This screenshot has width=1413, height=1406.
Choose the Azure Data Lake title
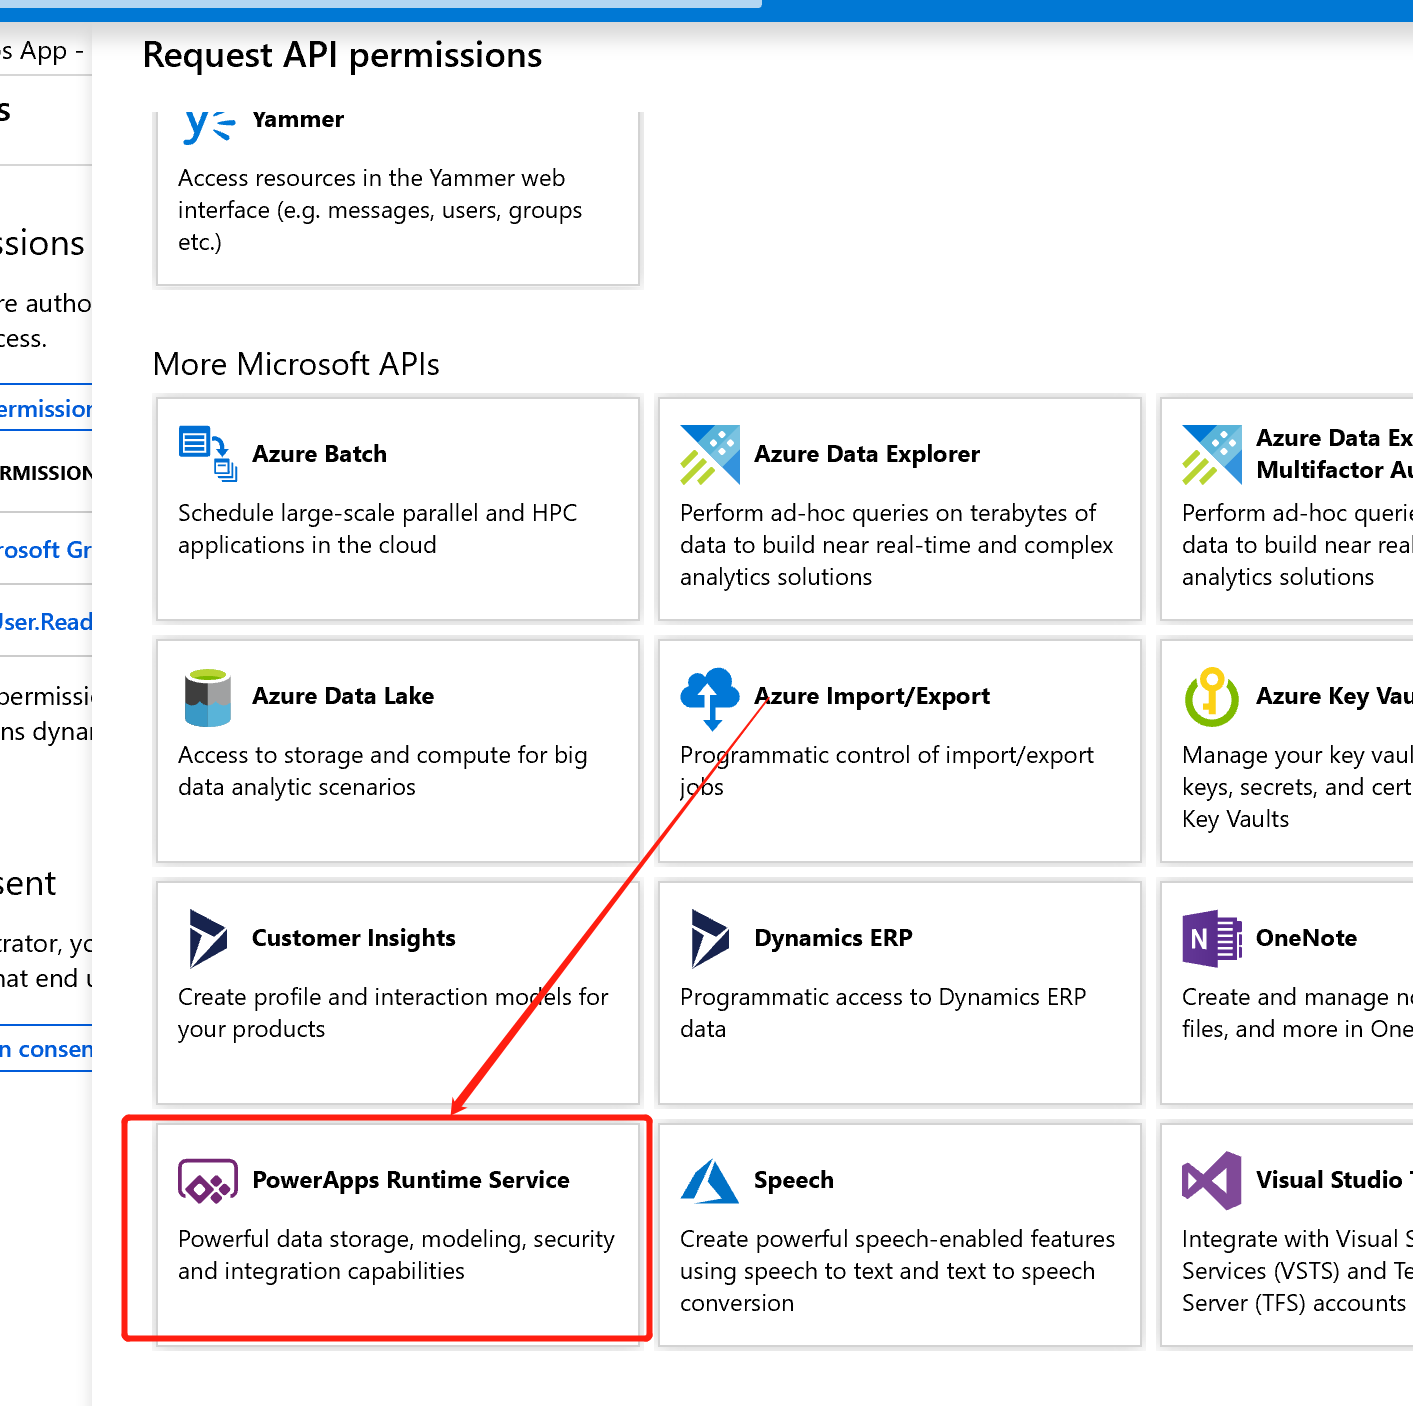(343, 696)
